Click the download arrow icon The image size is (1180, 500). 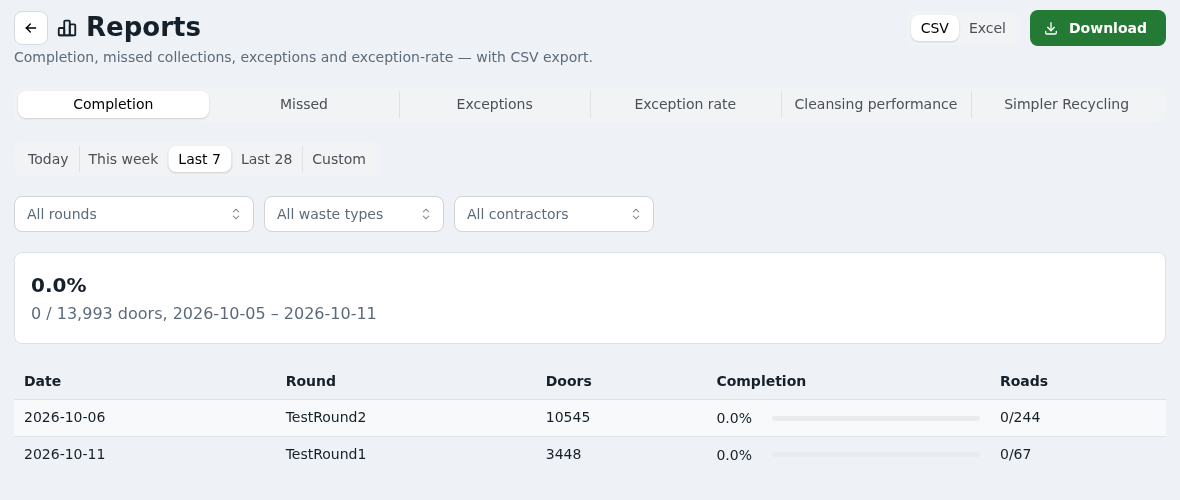coord(1051,29)
